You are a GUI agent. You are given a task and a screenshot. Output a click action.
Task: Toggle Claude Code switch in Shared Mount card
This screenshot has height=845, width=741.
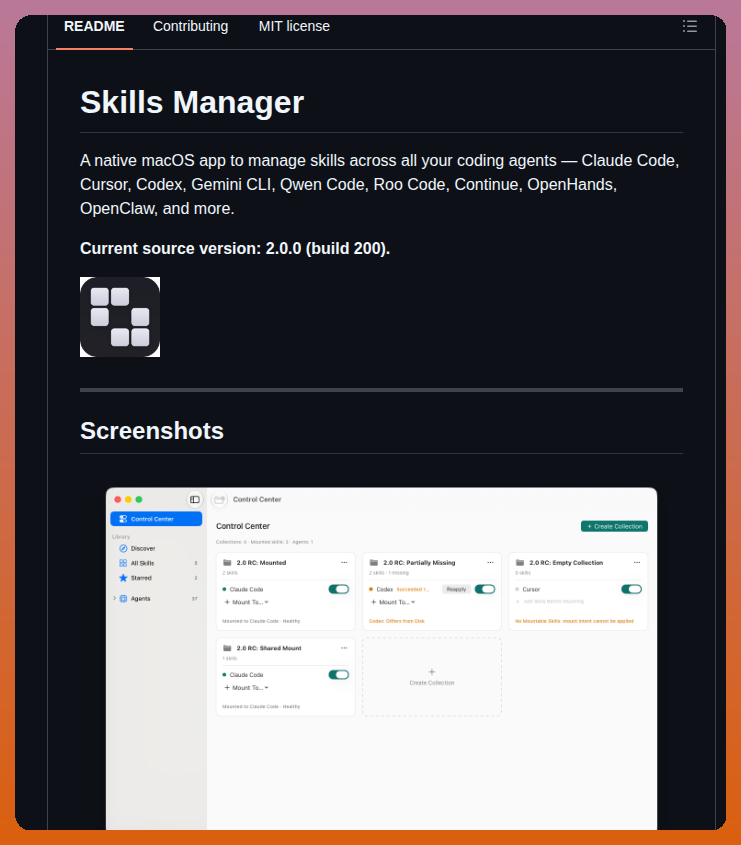point(339,675)
